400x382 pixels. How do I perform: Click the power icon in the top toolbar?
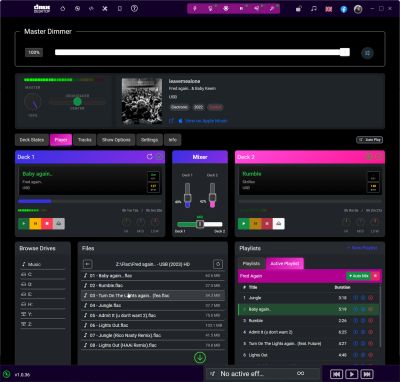(63, 9)
